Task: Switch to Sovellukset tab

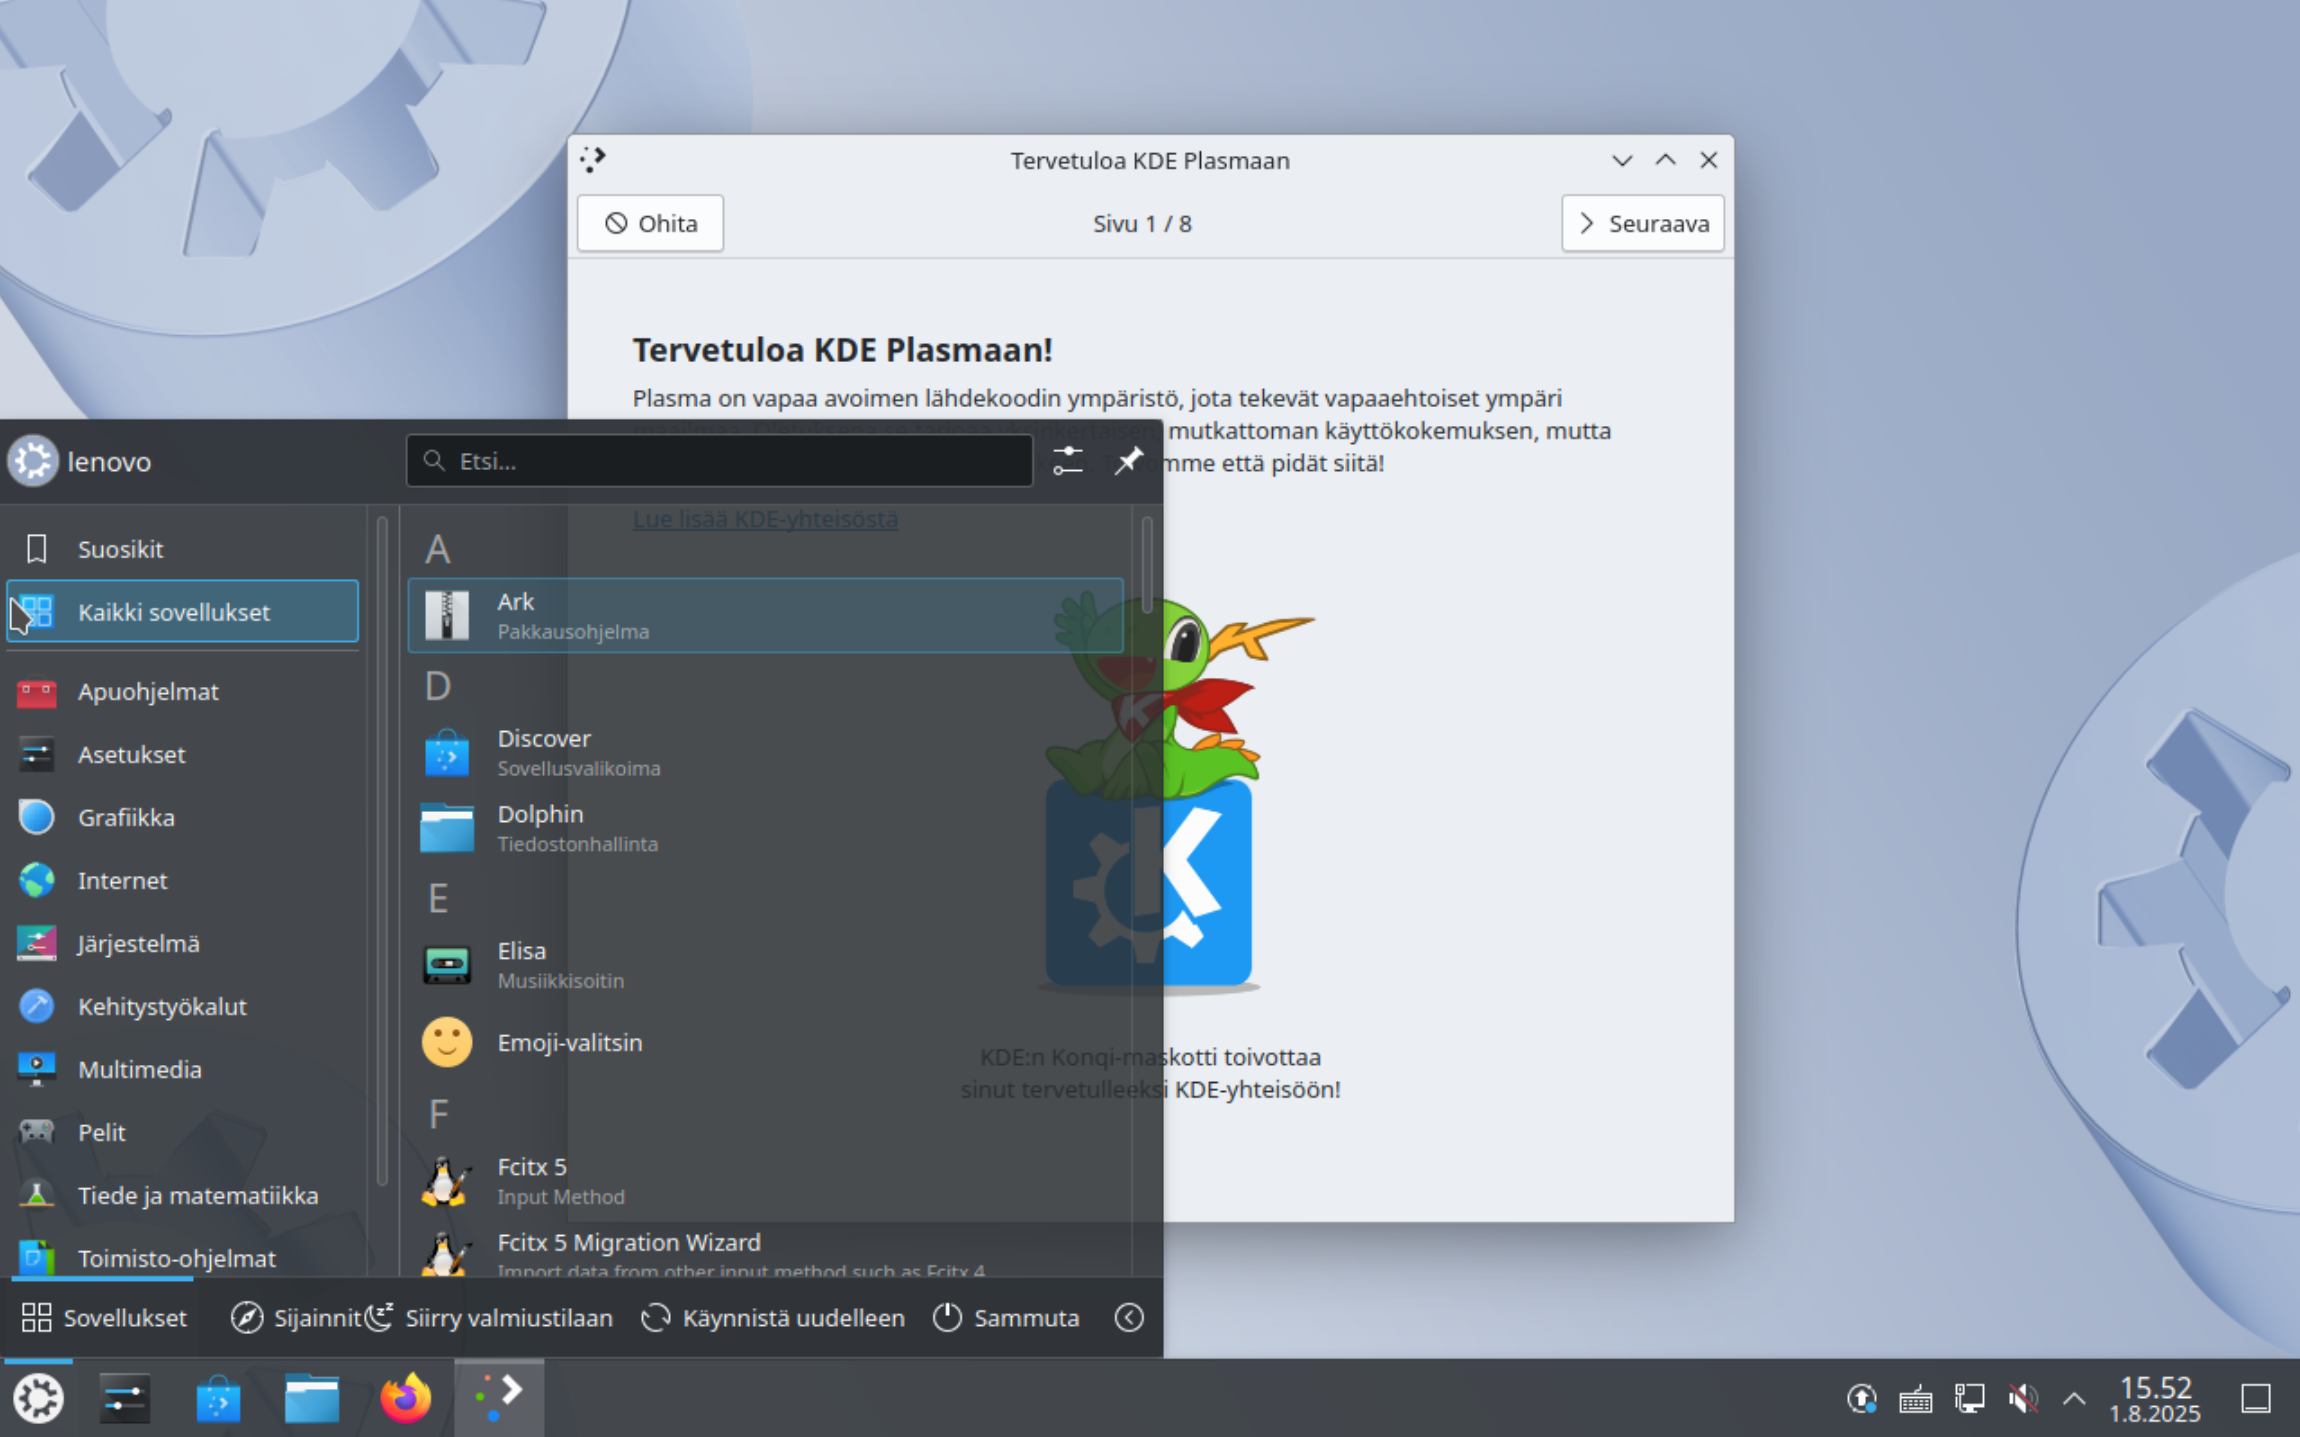Action: pos(105,1318)
